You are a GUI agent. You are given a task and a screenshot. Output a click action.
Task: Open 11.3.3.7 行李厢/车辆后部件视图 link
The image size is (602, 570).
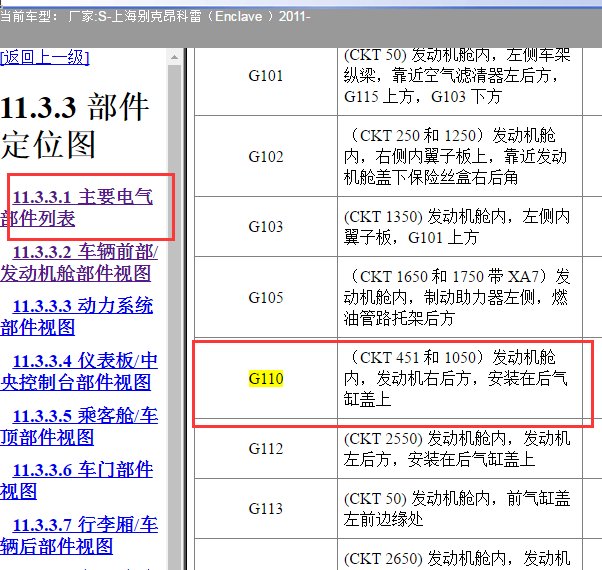point(79,535)
